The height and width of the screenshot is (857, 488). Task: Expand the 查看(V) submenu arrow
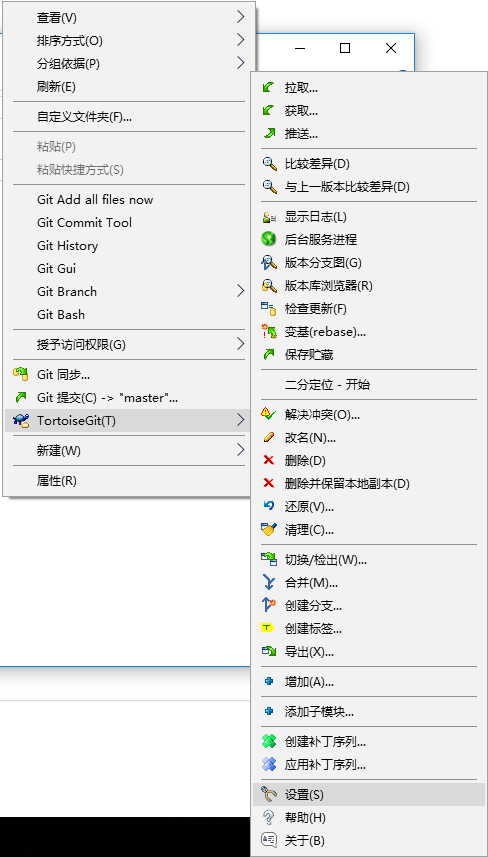coord(241,17)
